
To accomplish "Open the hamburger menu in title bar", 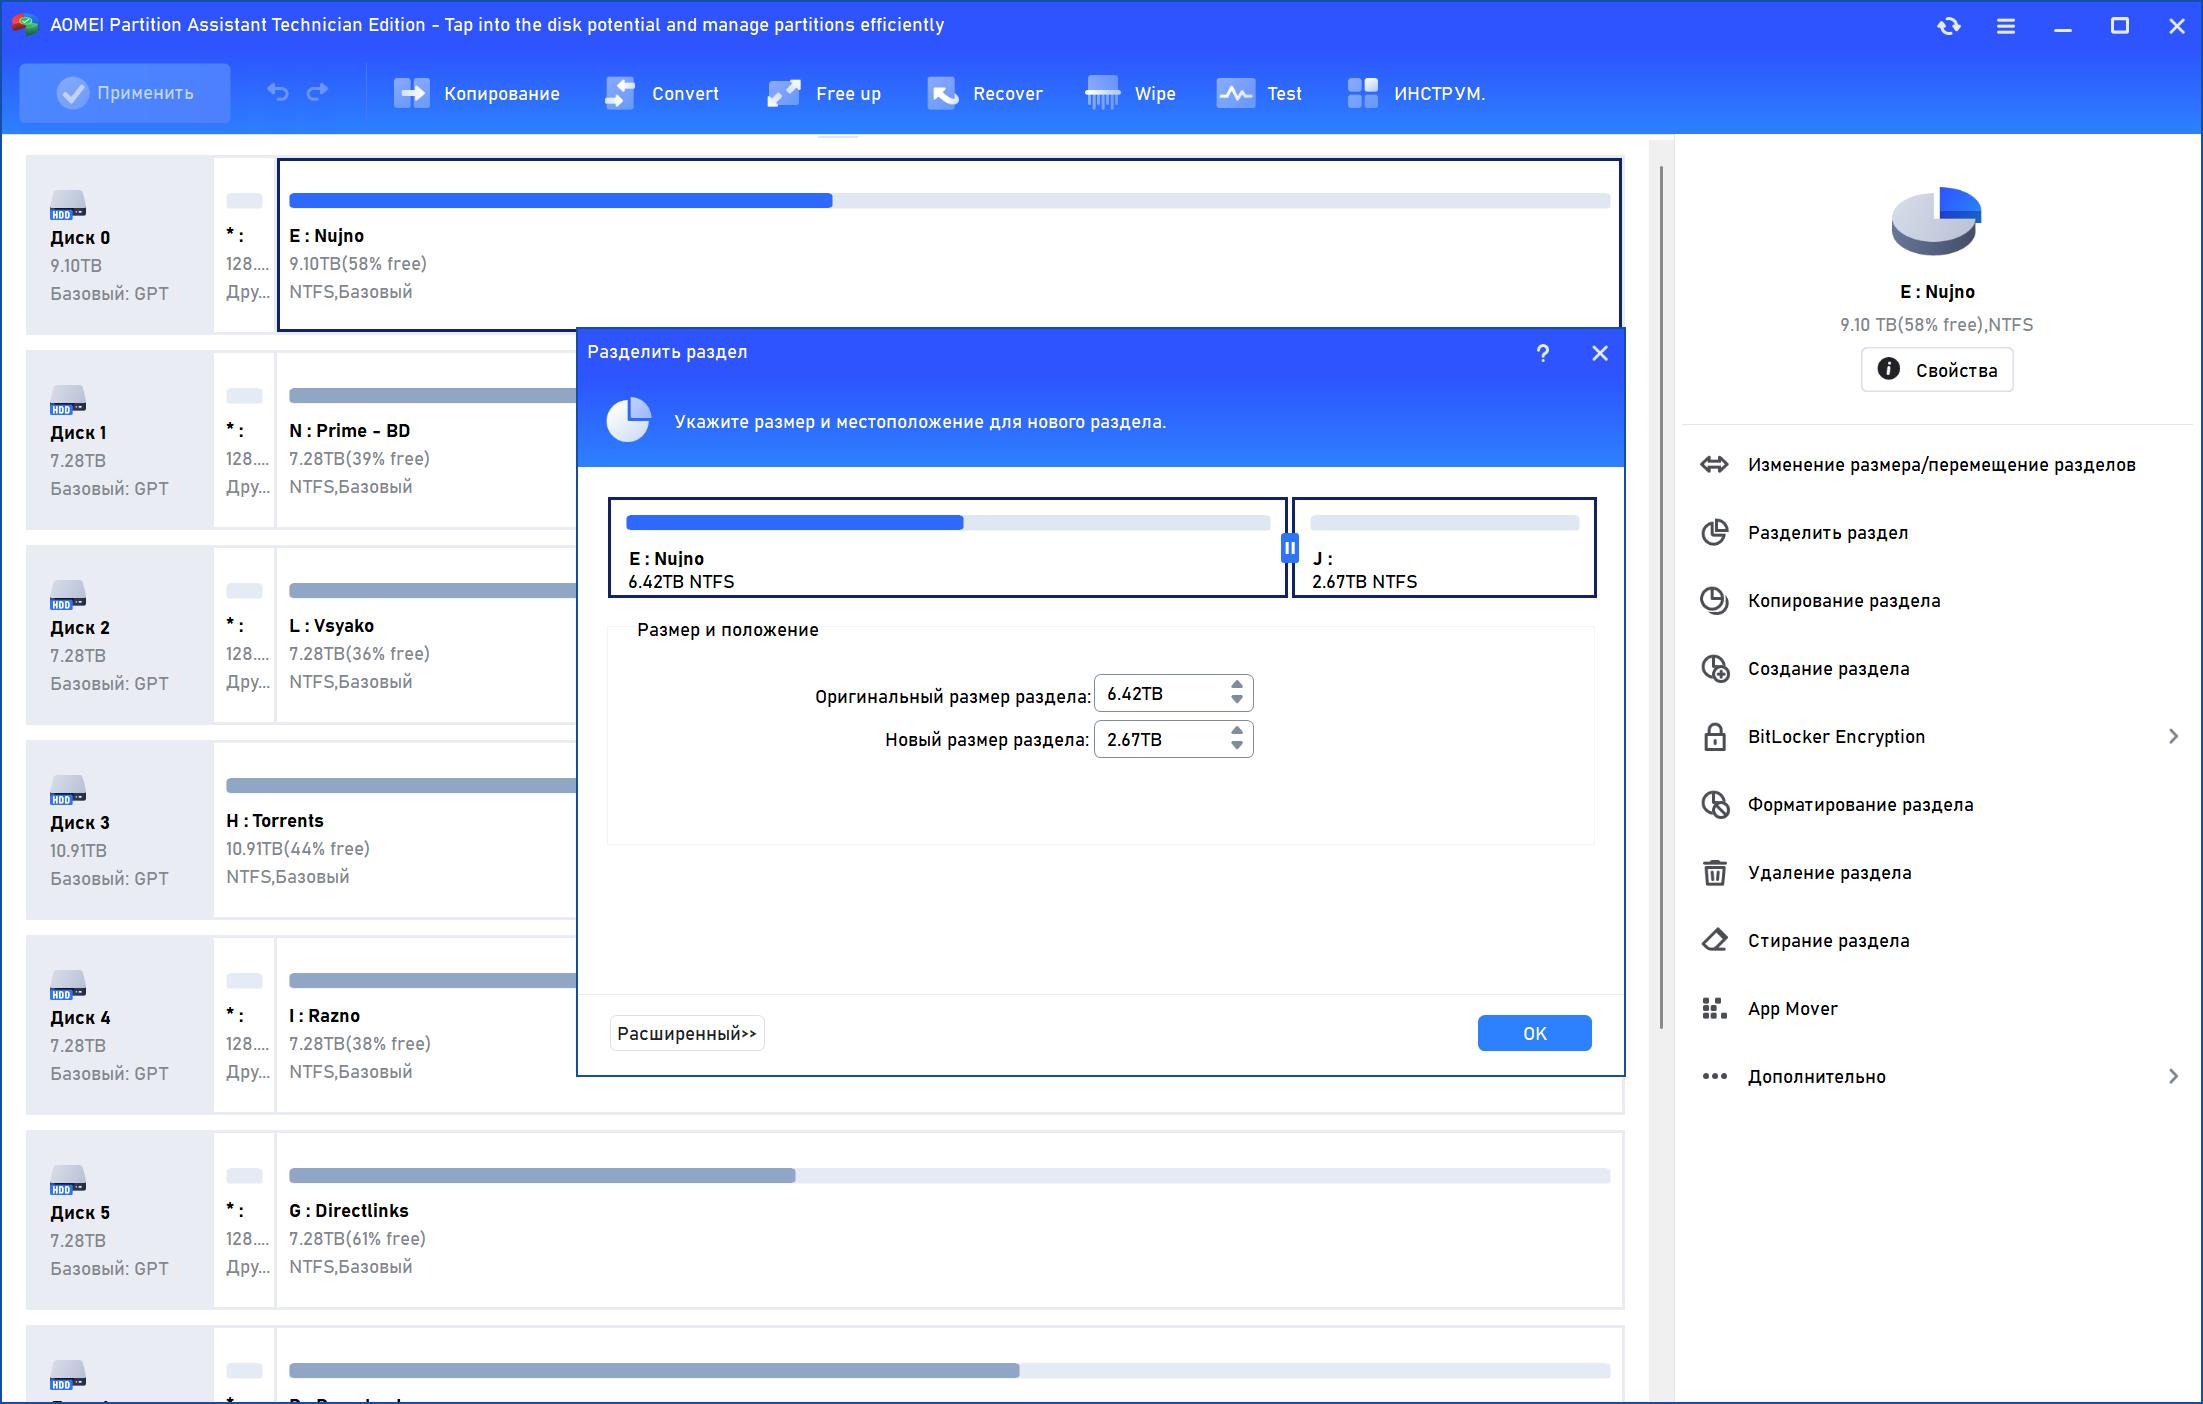I will tap(2006, 26).
